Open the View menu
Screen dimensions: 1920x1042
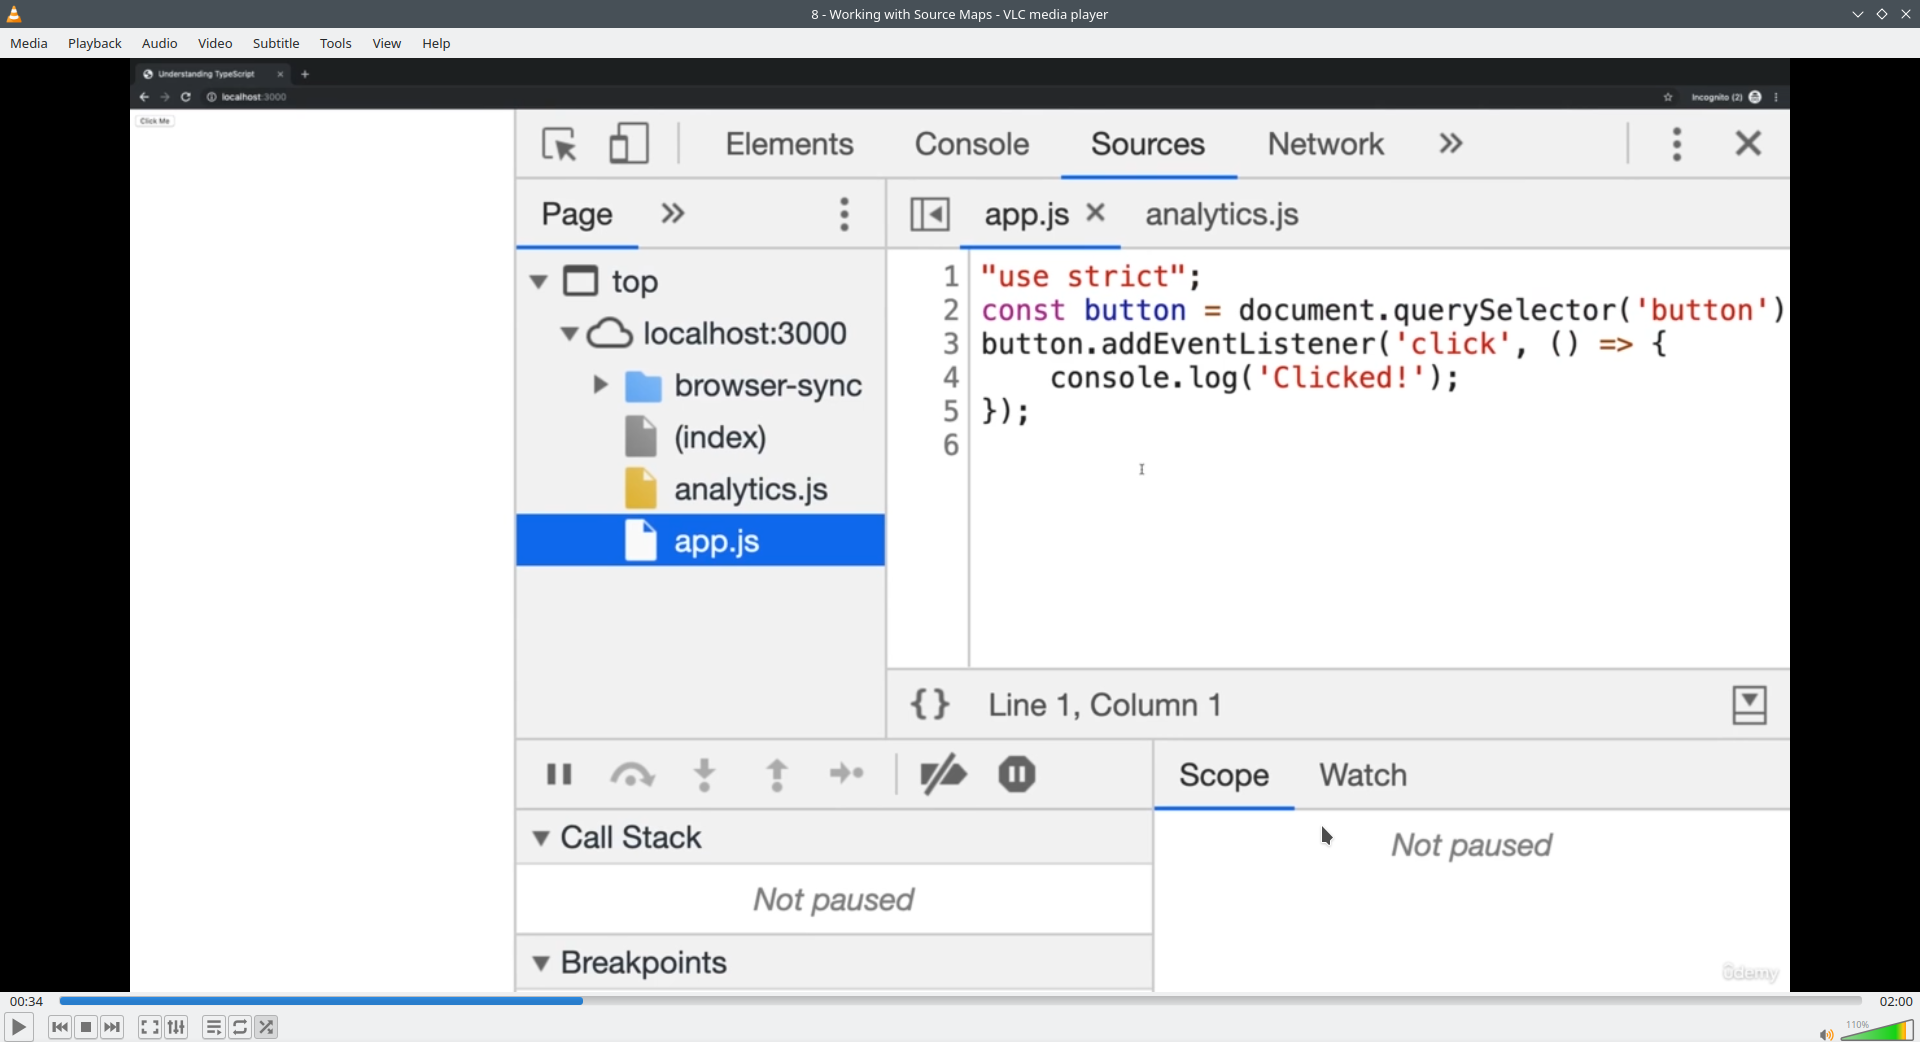coord(387,43)
